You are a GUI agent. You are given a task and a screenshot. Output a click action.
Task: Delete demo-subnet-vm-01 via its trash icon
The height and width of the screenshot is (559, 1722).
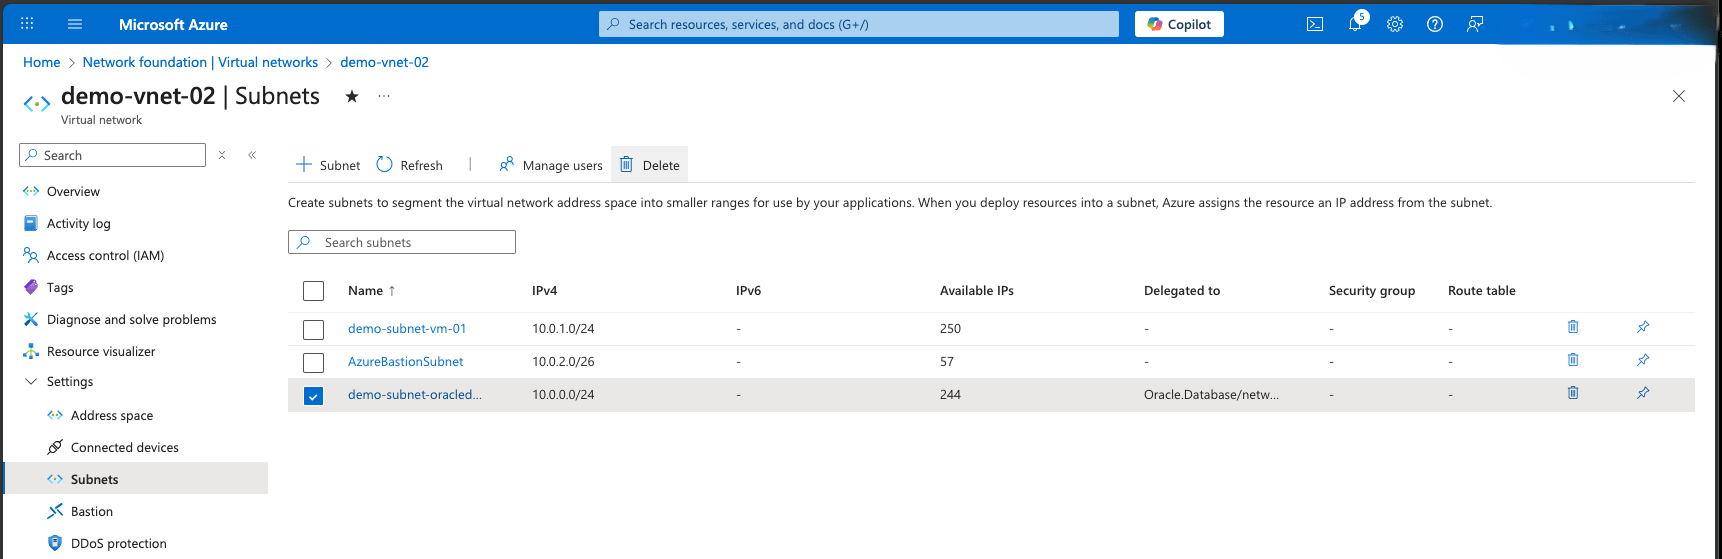click(1573, 327)
